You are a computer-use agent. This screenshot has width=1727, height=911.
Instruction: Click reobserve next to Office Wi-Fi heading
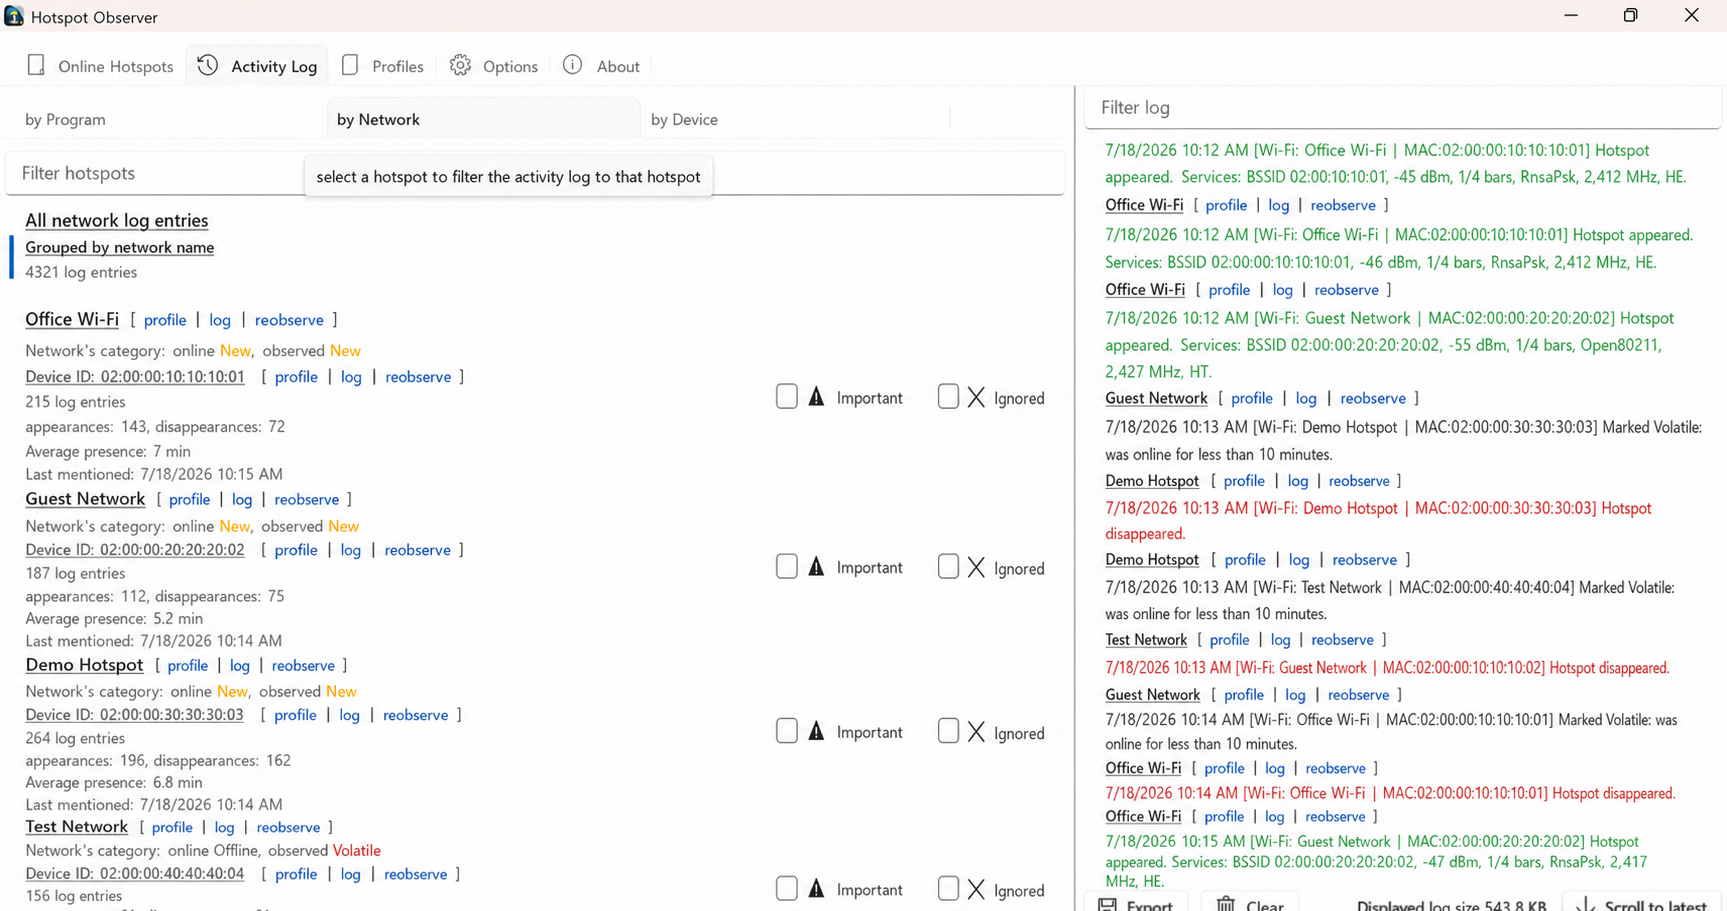(x=289, y=320)
